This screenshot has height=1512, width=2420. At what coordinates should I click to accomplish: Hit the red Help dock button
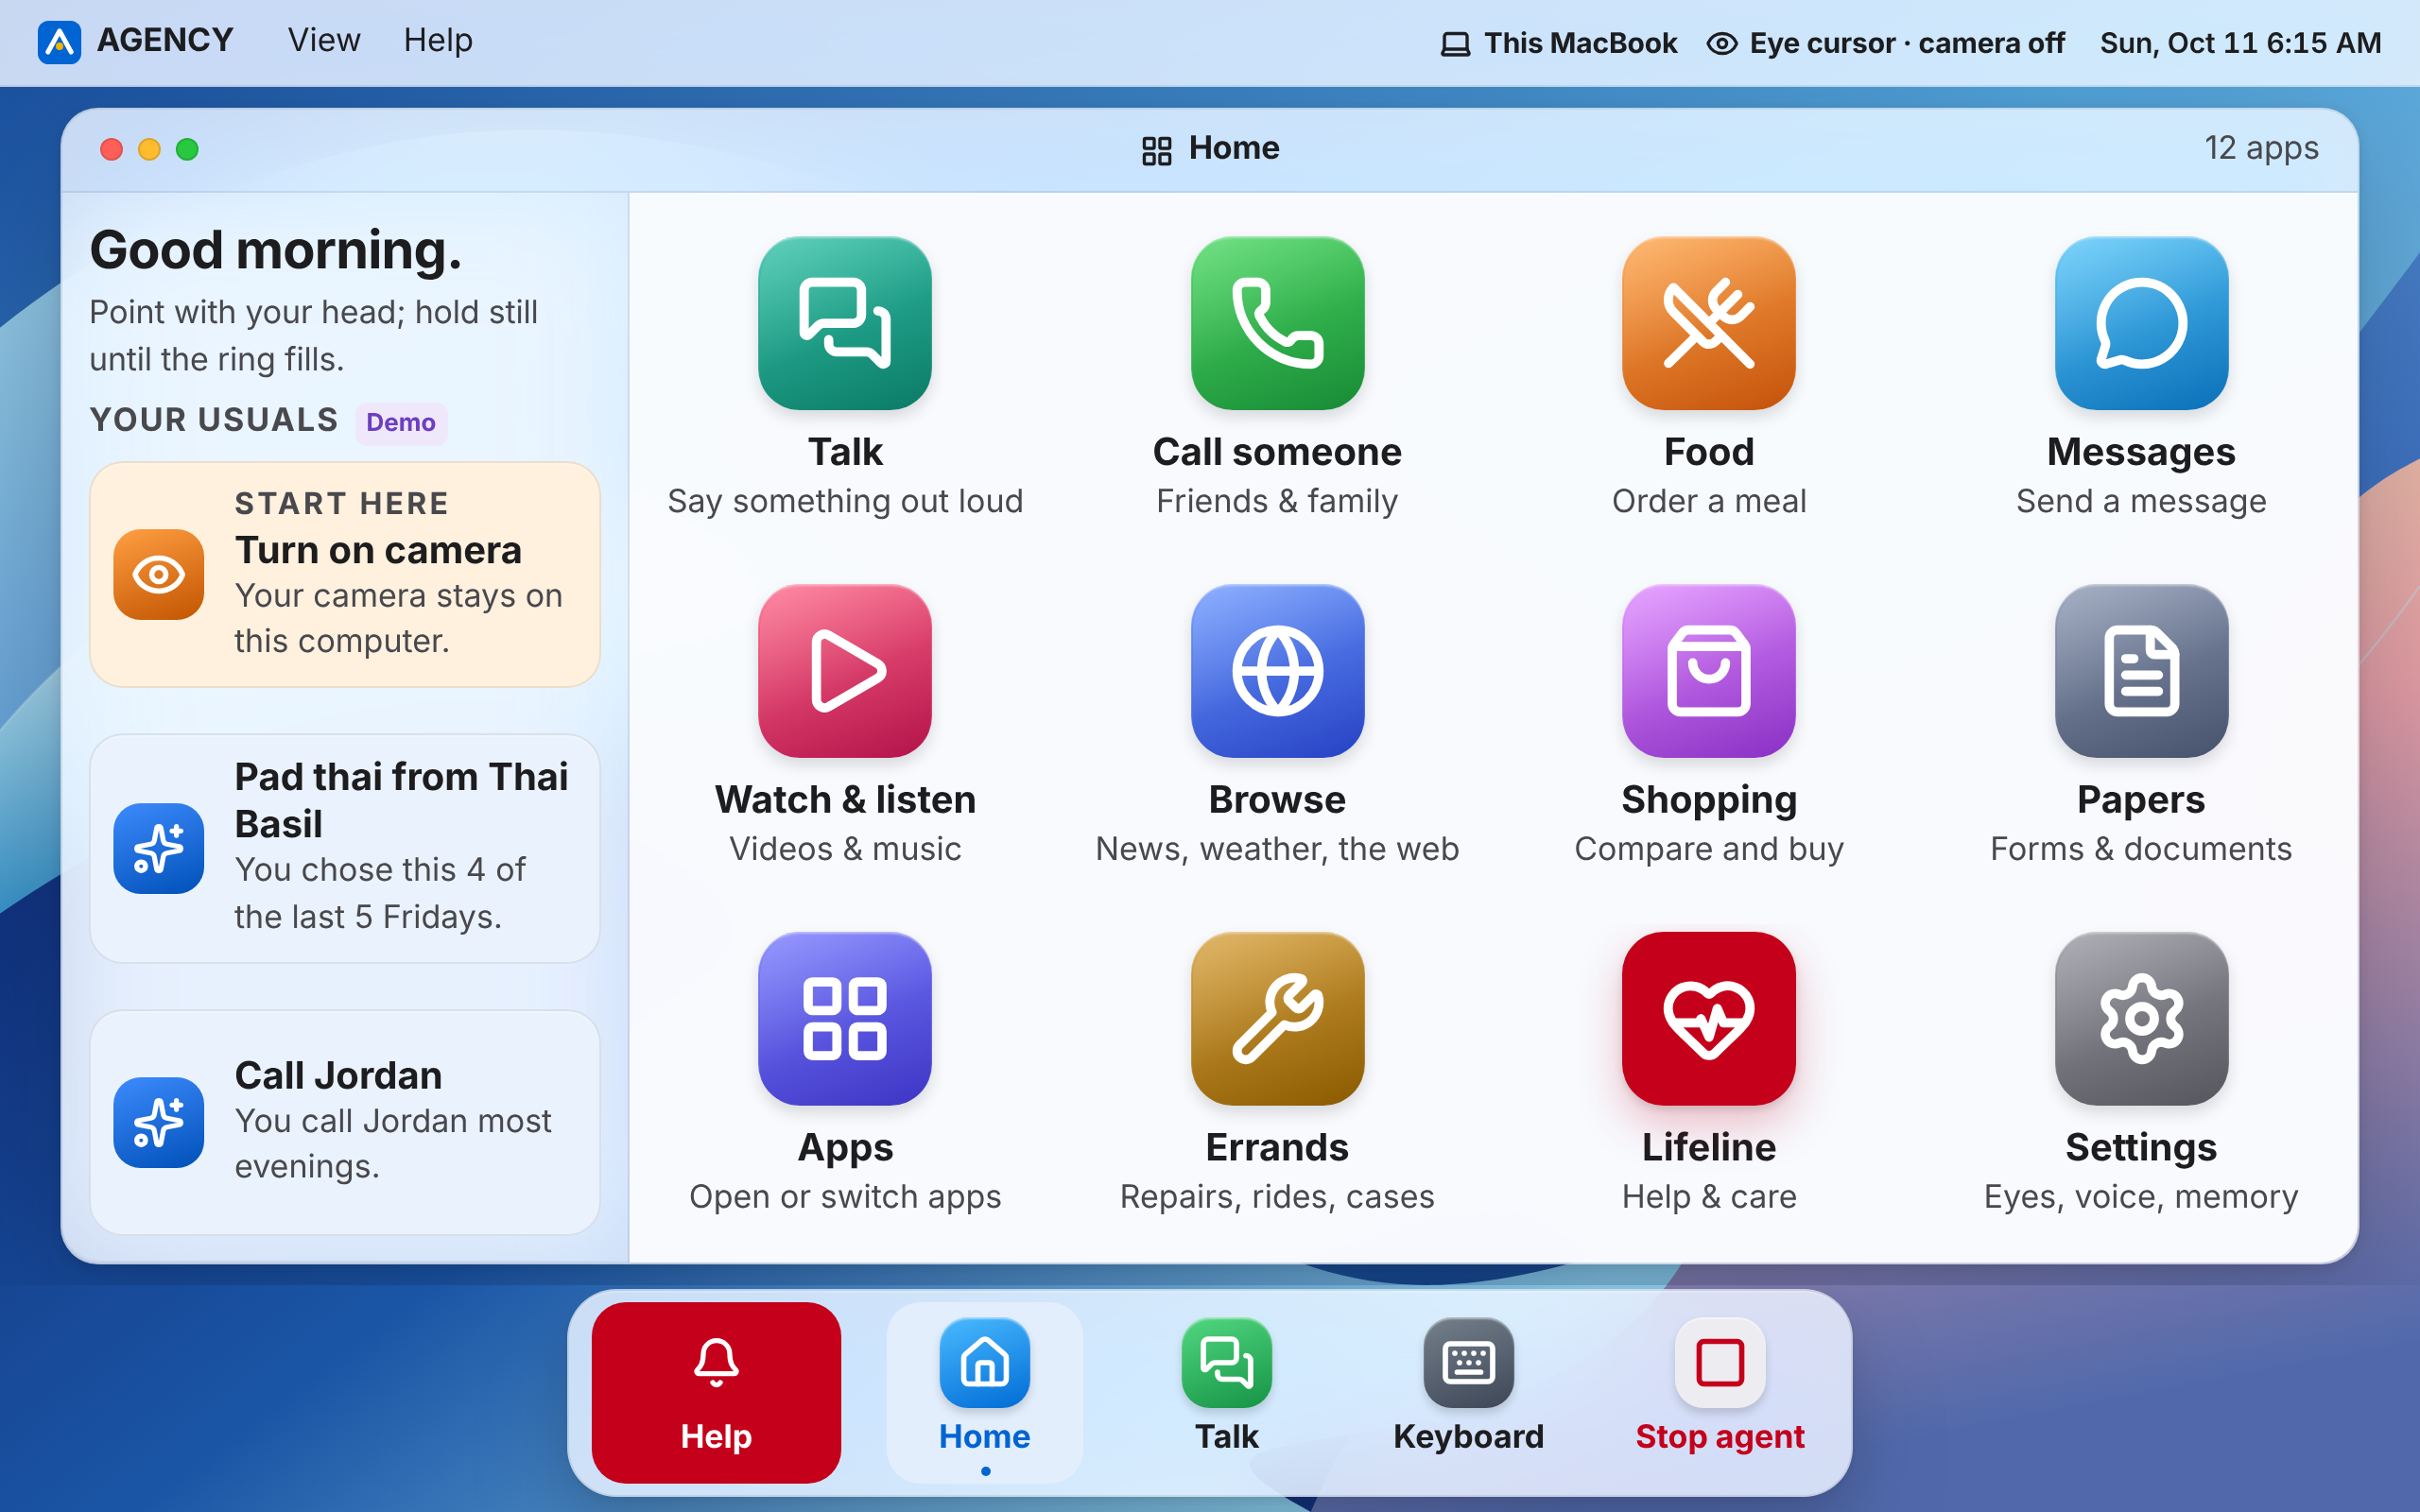click(716, 1392)
